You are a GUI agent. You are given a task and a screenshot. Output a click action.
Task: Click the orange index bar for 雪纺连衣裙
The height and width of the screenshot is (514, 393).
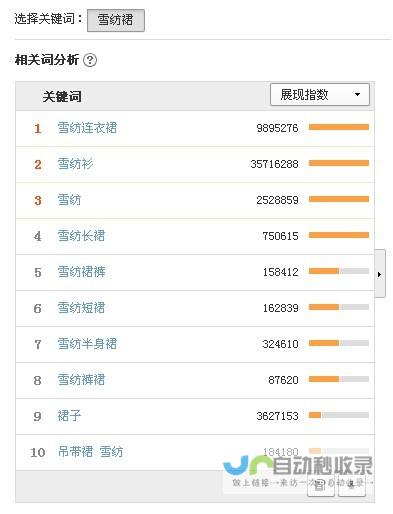(339, 127)
